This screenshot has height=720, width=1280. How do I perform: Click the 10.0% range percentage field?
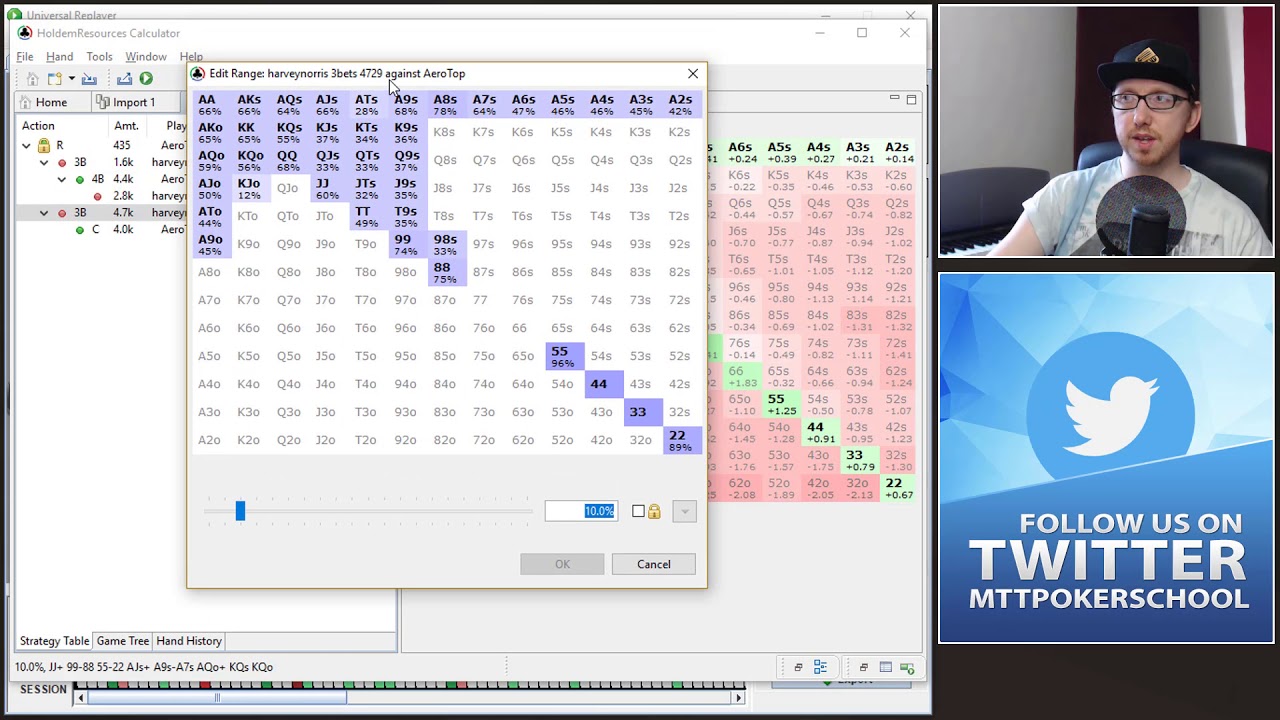pyautogui.click(x=581, y=511)
